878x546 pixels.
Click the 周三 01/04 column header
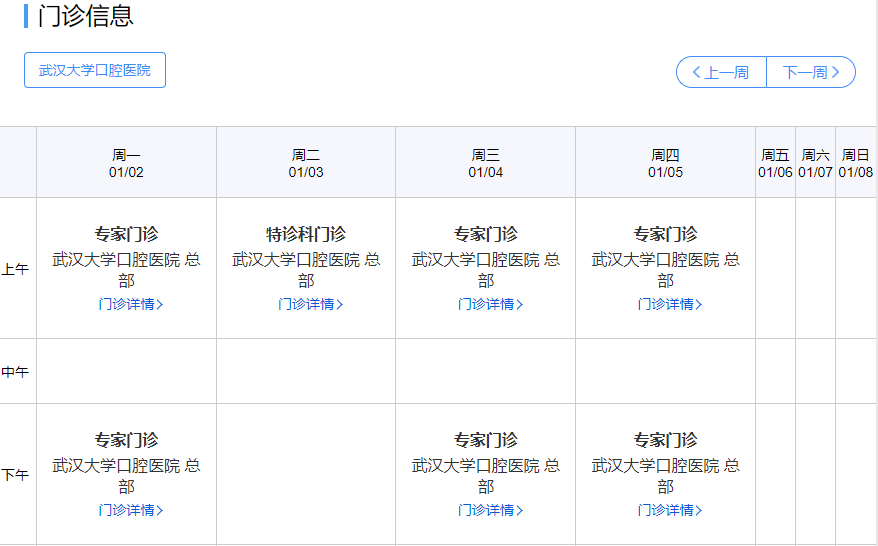pyautogui.click(x=486, y=163)
